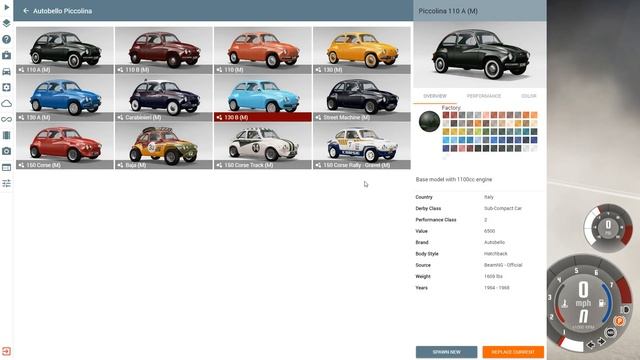Viewport: 640px width, 360px height.
Task: Click the Value row label
Action: pos(421,231)
